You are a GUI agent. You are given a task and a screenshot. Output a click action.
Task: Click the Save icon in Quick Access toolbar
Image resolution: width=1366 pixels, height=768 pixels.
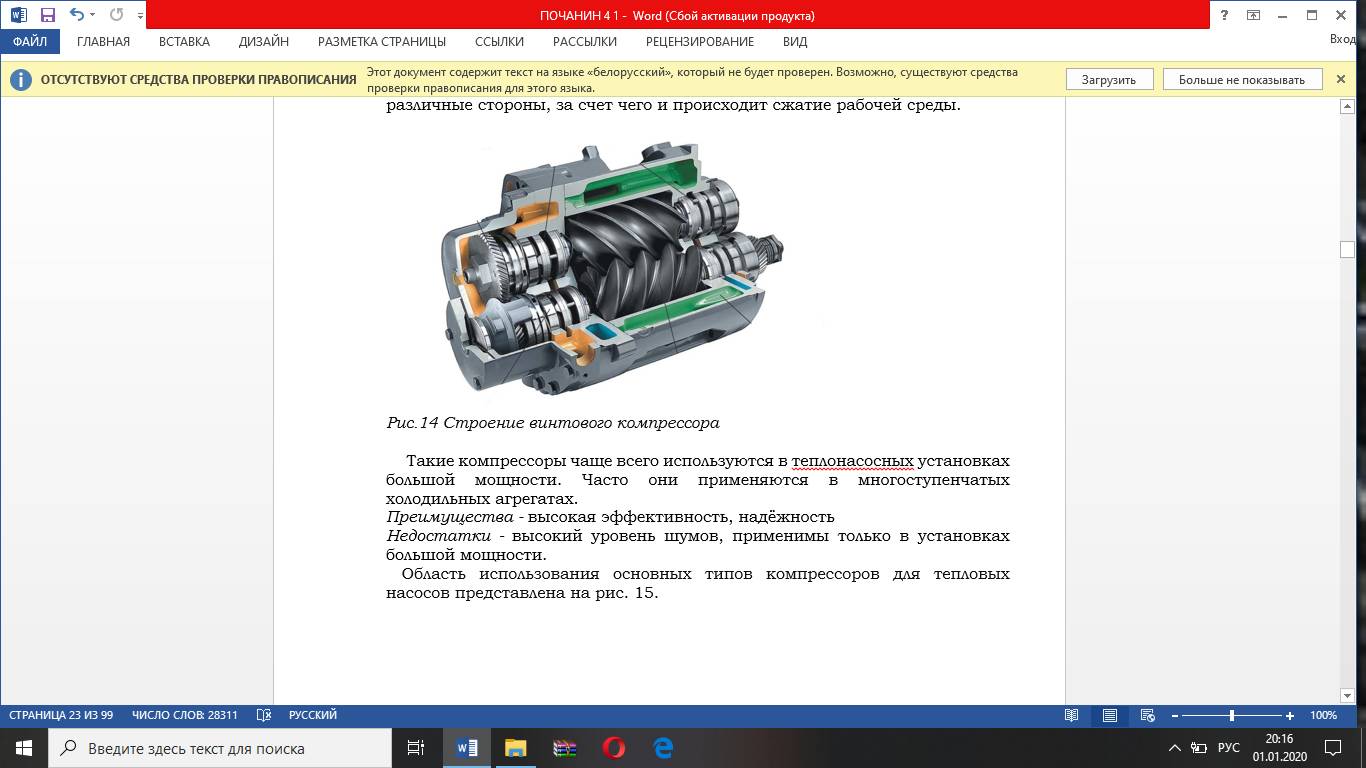click(47, 15)
